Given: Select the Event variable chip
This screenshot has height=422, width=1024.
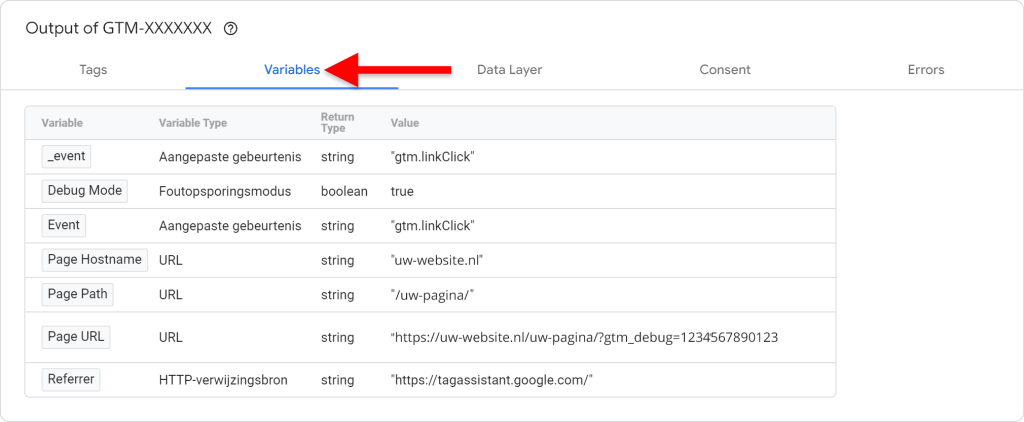Looking at the screenshot, I should [64, 225].
